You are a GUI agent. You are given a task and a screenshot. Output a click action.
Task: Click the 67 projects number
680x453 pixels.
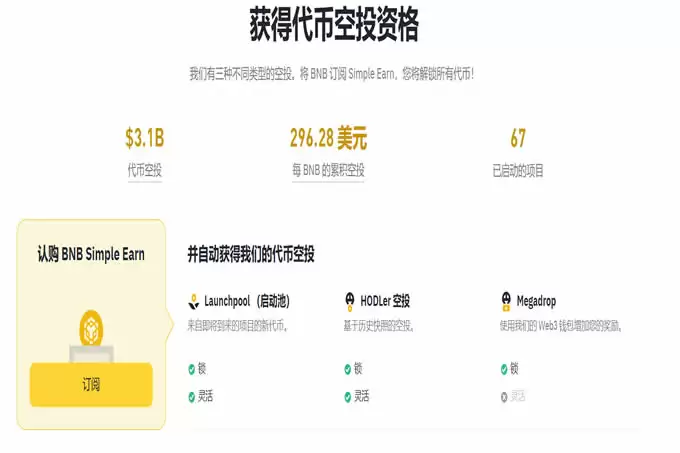point(518,138)
